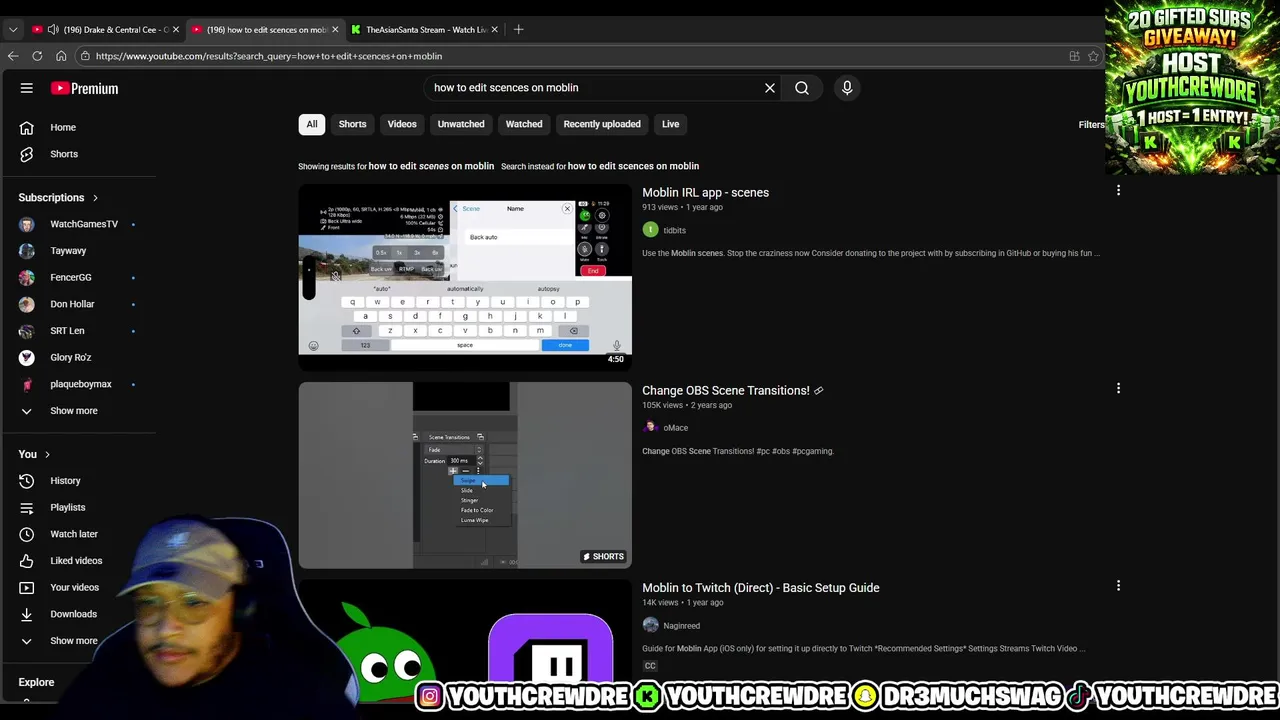Open the search Filters menu

pos(1091,125)
